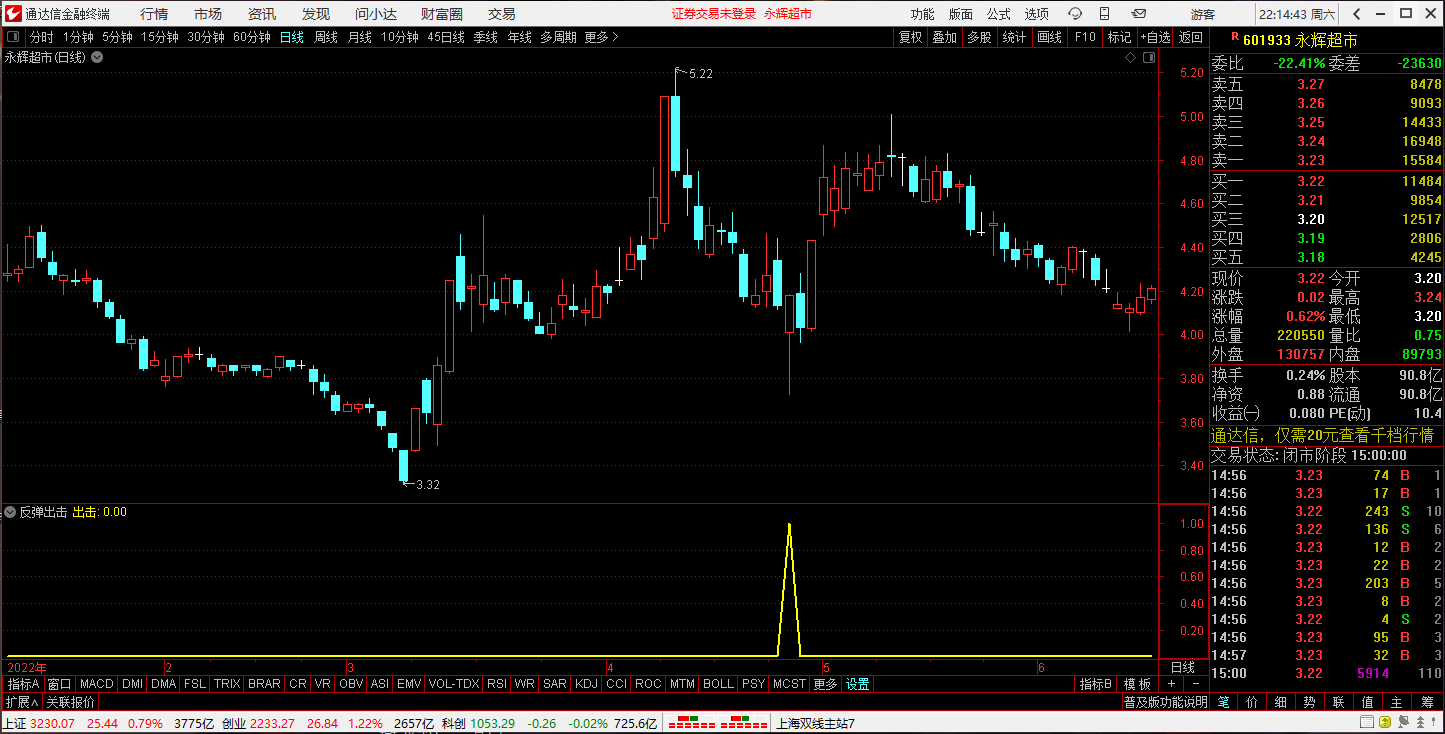Click the 复权 toolbar button
This screenshot has width=1445, height=734.
pyautogui.click(x=911, y=37)
